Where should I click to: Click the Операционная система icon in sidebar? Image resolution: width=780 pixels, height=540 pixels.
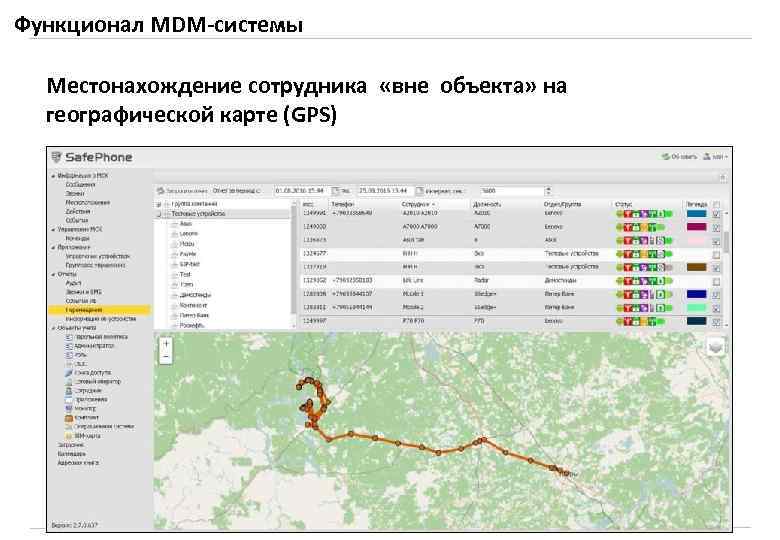69,427
